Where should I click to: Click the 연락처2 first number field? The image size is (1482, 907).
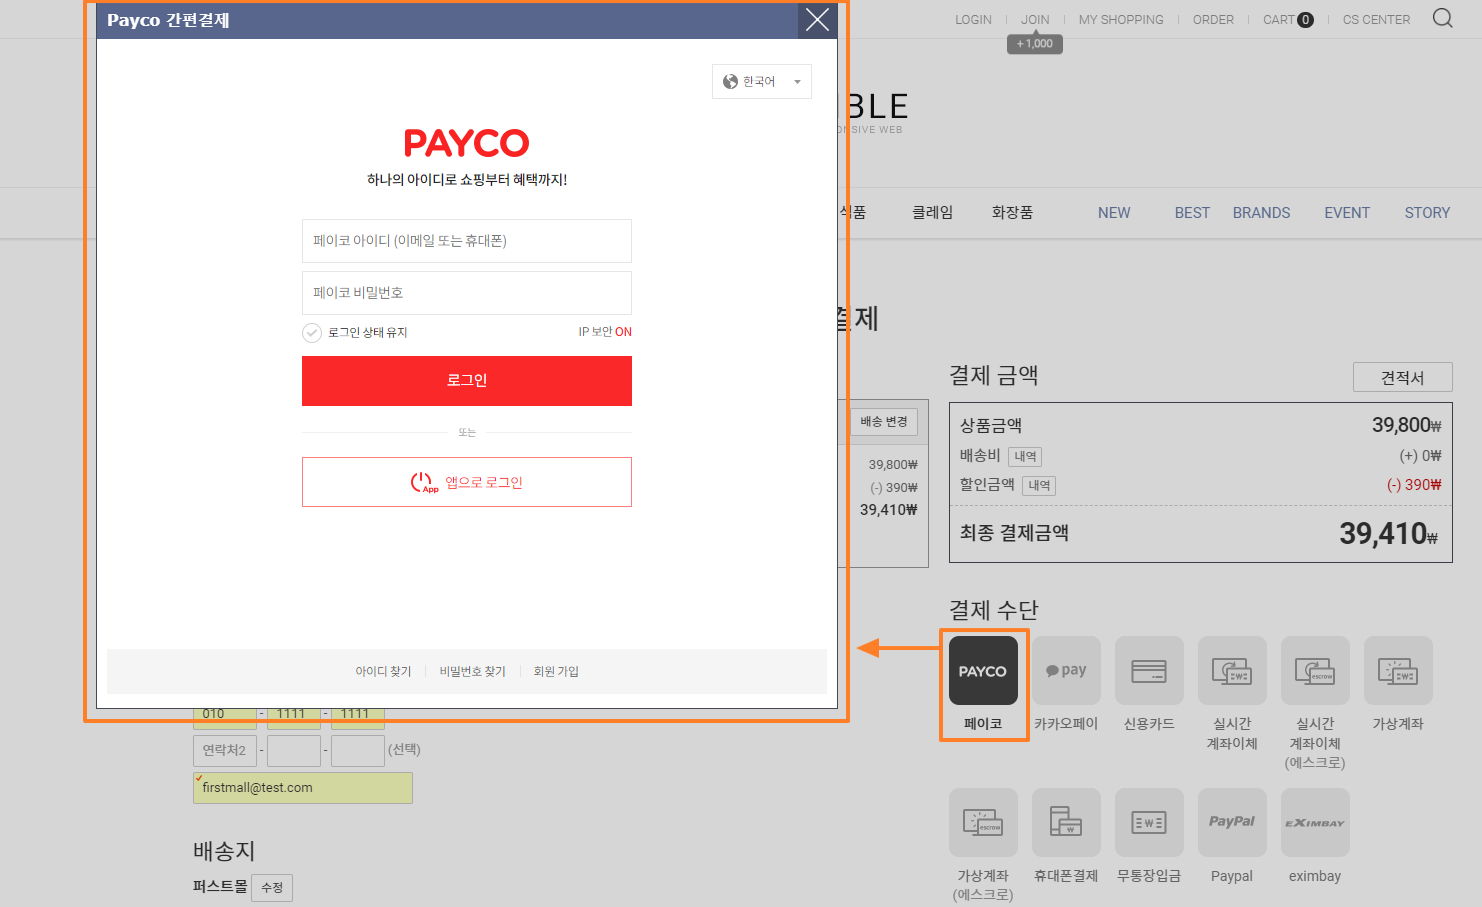click(x=224, y=750)
